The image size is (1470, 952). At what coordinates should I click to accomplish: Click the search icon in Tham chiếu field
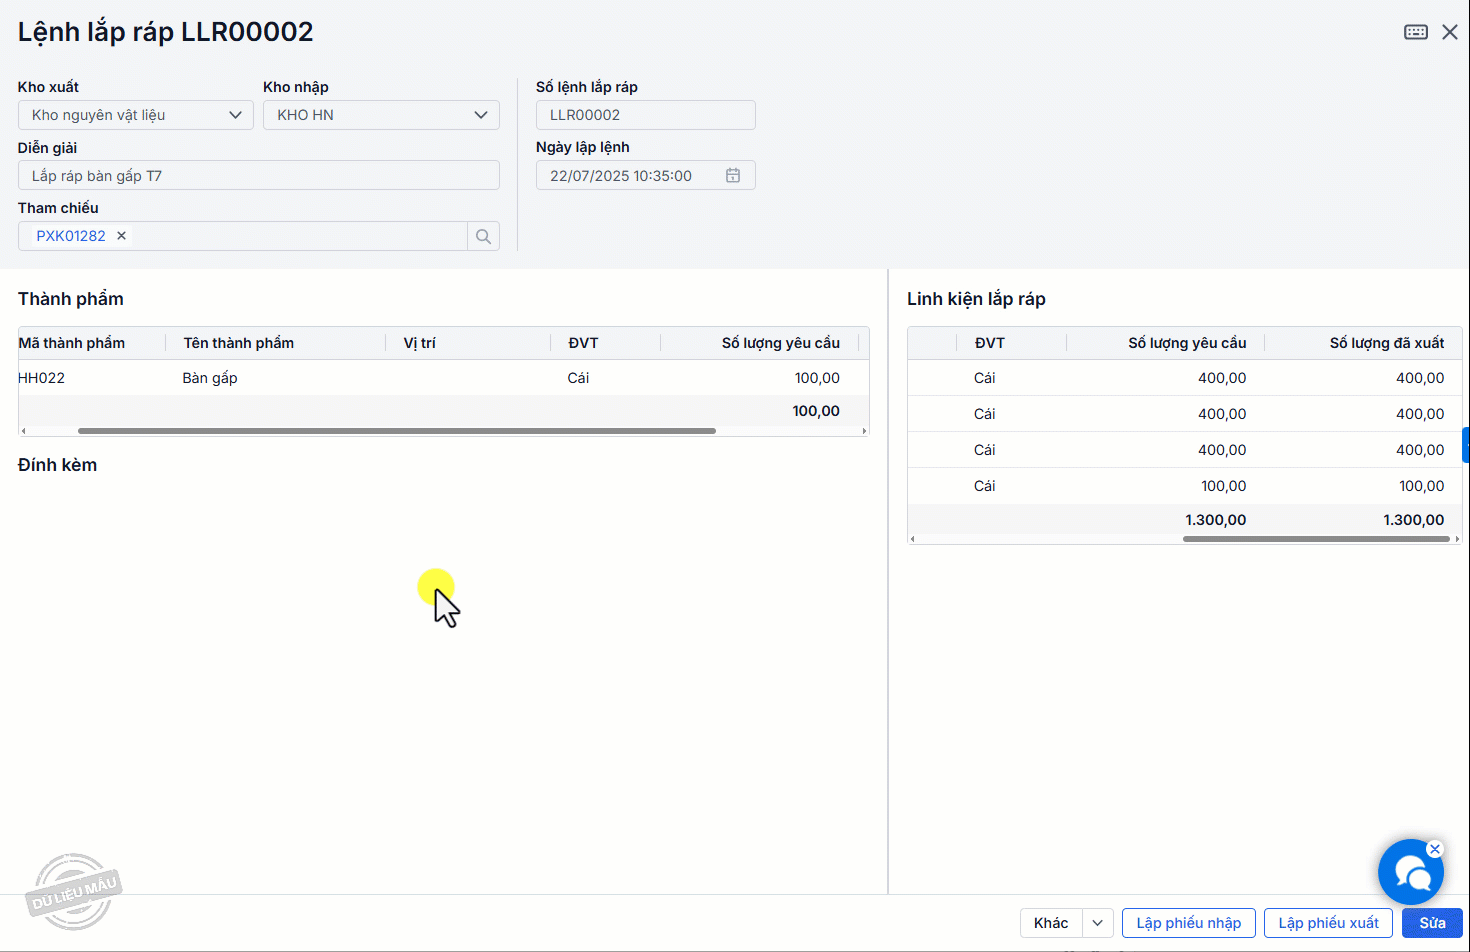483,236
